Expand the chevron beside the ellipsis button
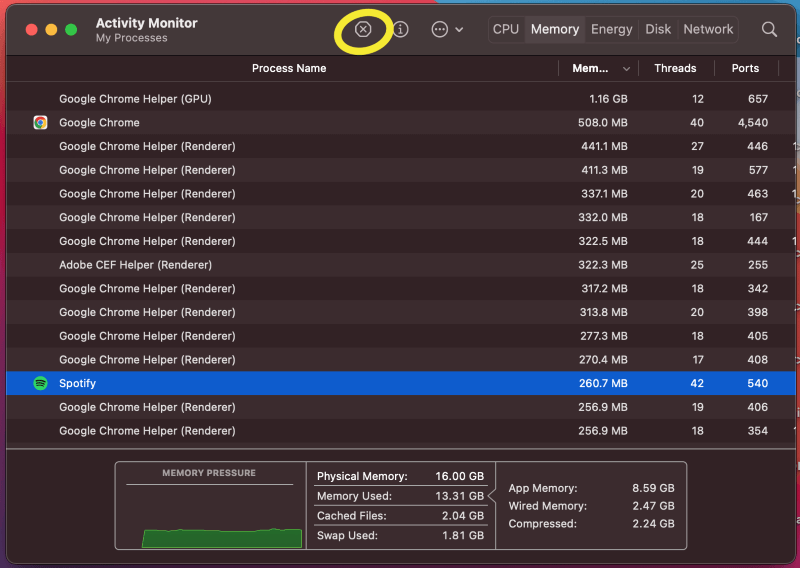This screenshot has height=568, width=800. (459, 30)
